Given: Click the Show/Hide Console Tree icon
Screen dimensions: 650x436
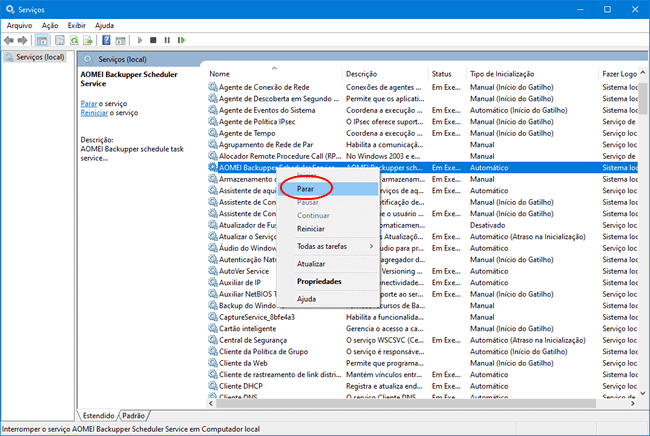Looking at the screenshot, I should pyautogui.click(x=42, y=40).
